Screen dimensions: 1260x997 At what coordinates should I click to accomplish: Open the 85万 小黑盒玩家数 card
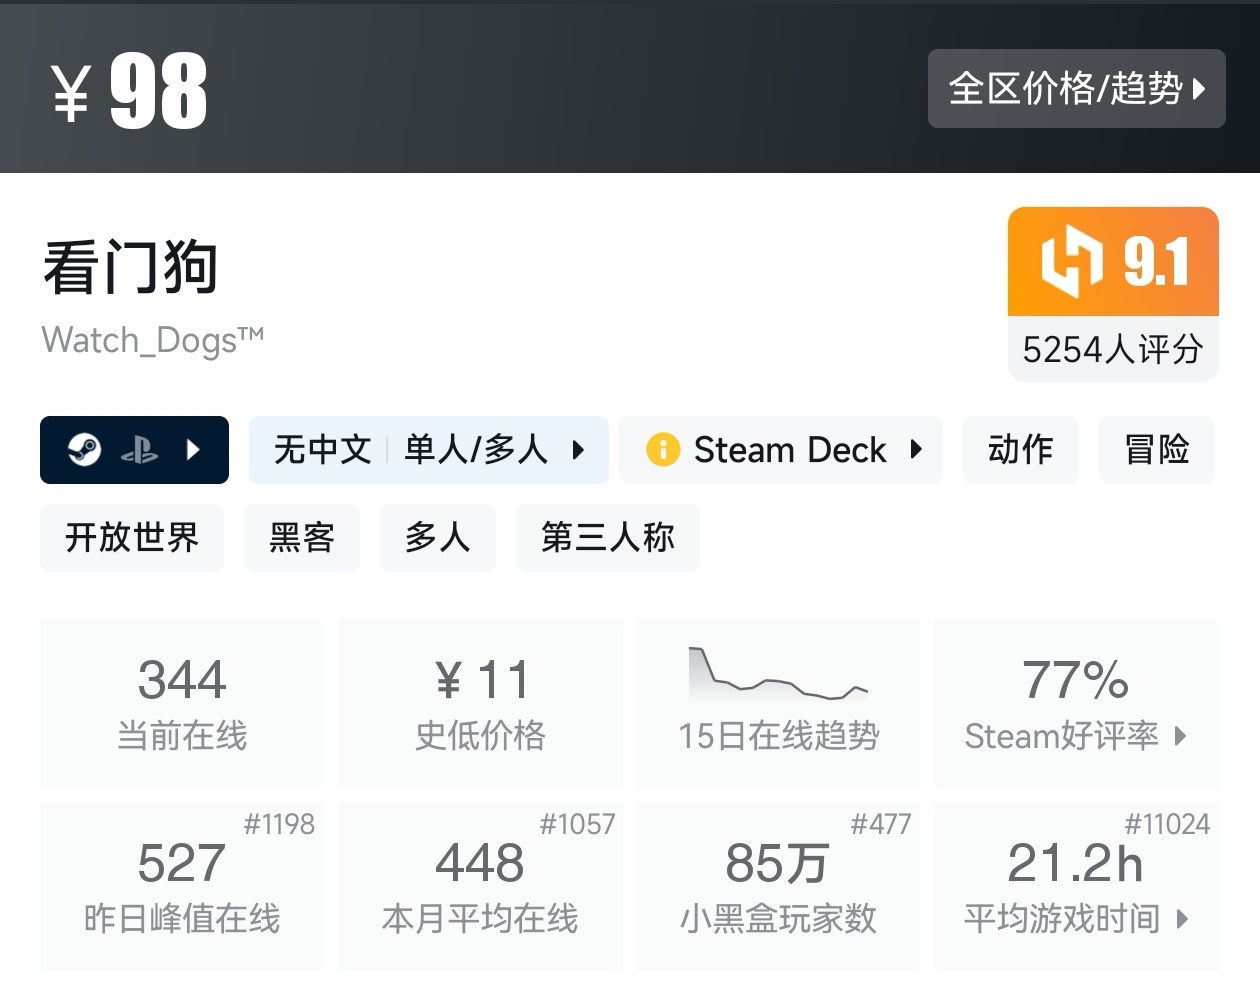(778, 886)
